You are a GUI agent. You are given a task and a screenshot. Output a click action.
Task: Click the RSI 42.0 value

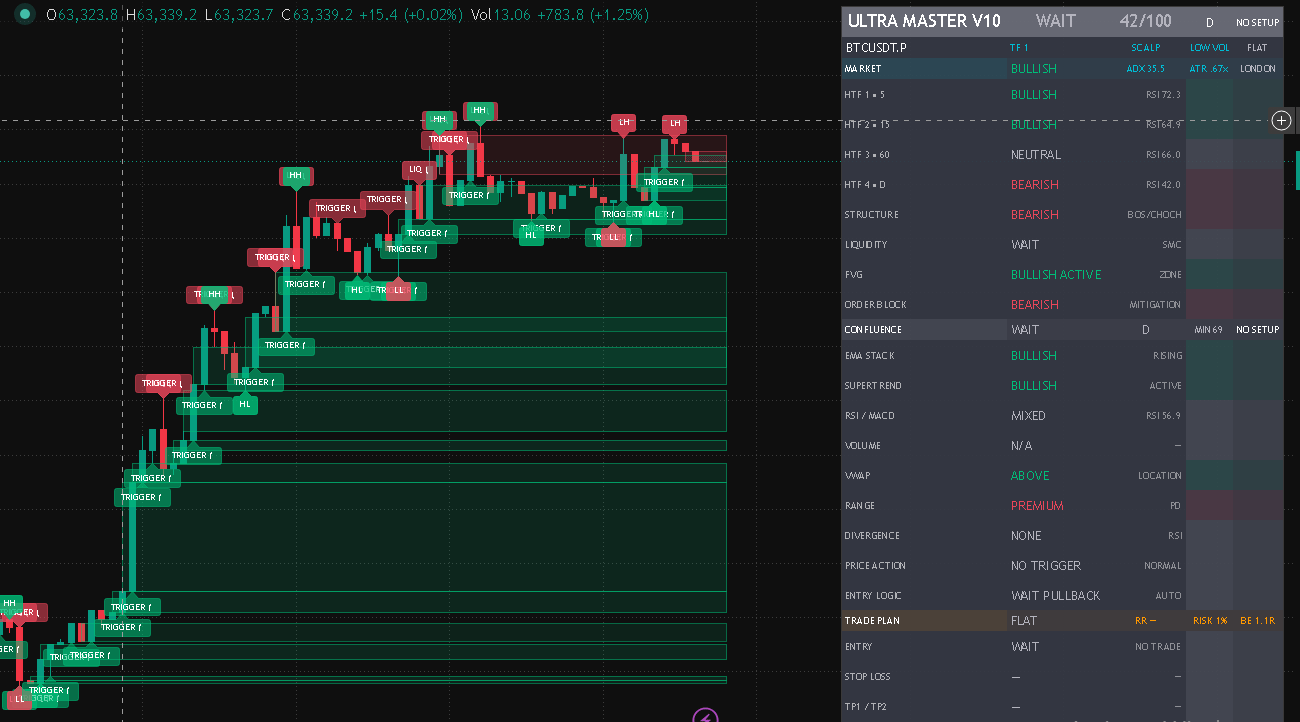(x=1163, y=185)
